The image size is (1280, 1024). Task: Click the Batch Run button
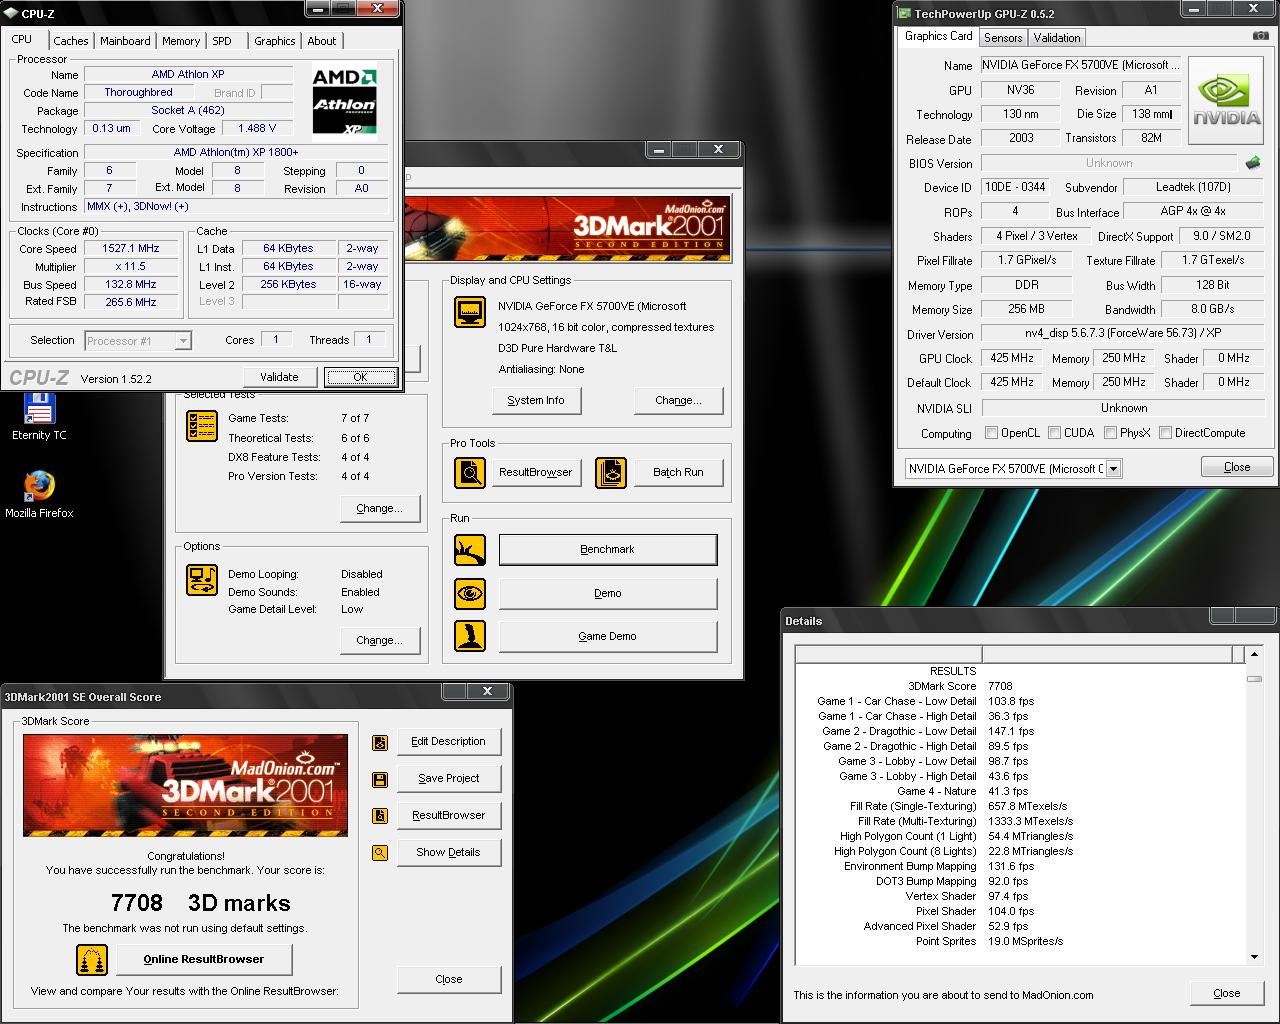coord(678,472)
